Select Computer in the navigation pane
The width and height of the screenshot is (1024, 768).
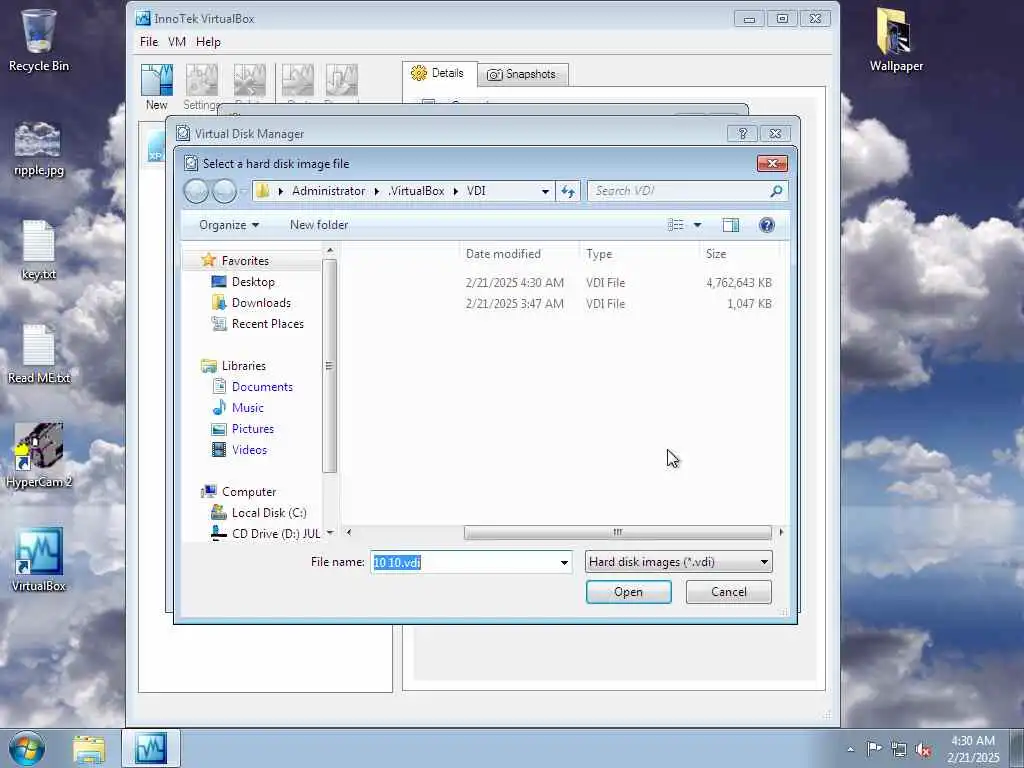(x=249, y=492)
